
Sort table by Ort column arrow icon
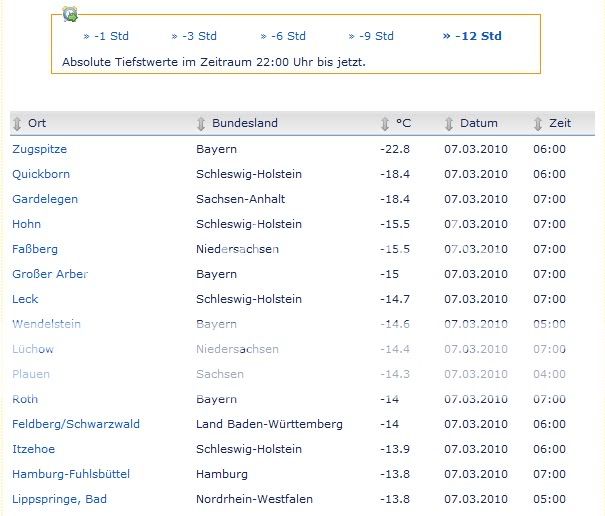click(17, 124)
